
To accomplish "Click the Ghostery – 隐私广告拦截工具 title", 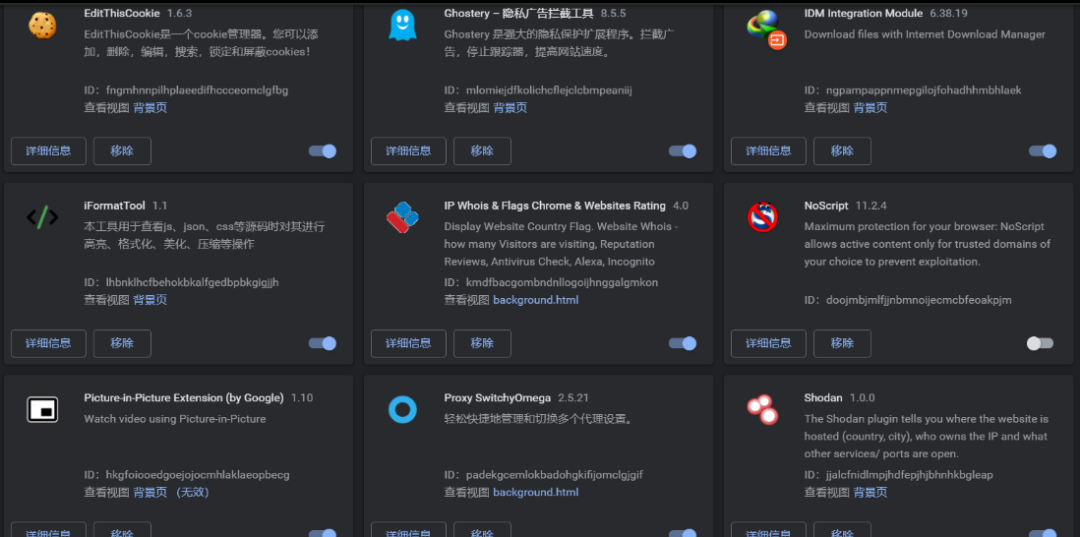I will 519,13.
